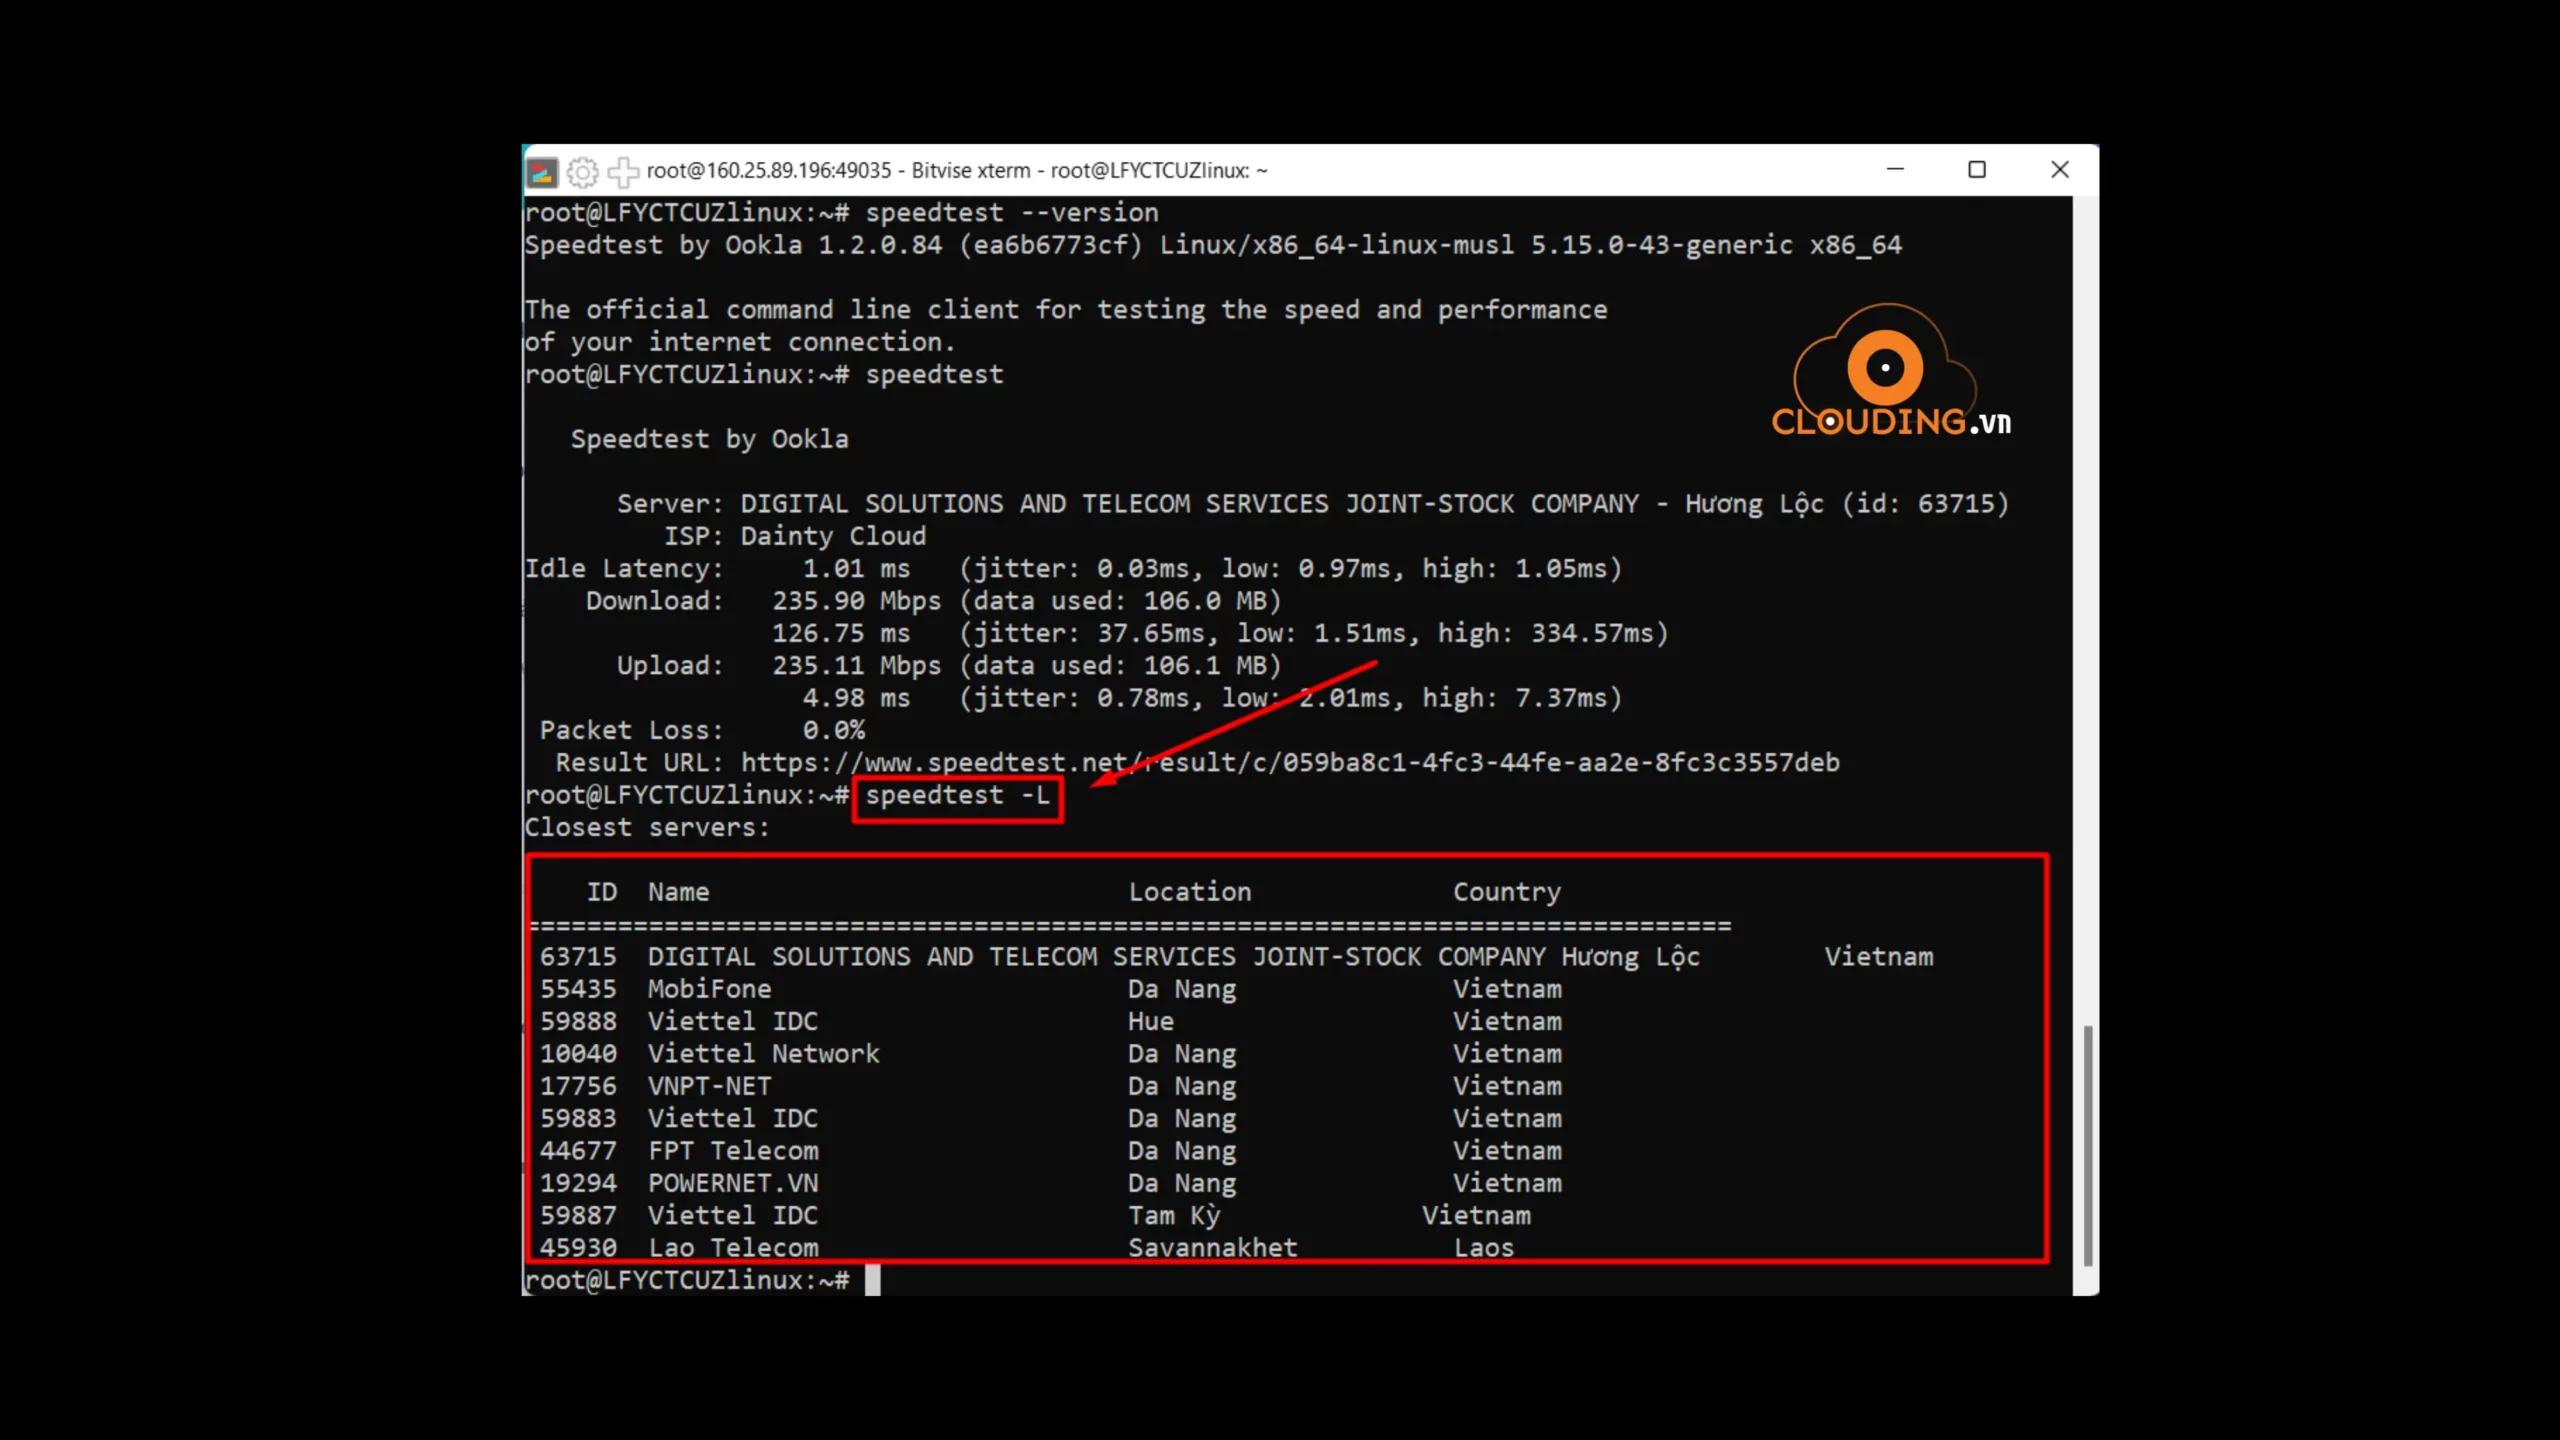This screenshot has width=2560, height=1440.
Task: Click the version string '1.2.0.84'
Action: (x=880, y=245)
